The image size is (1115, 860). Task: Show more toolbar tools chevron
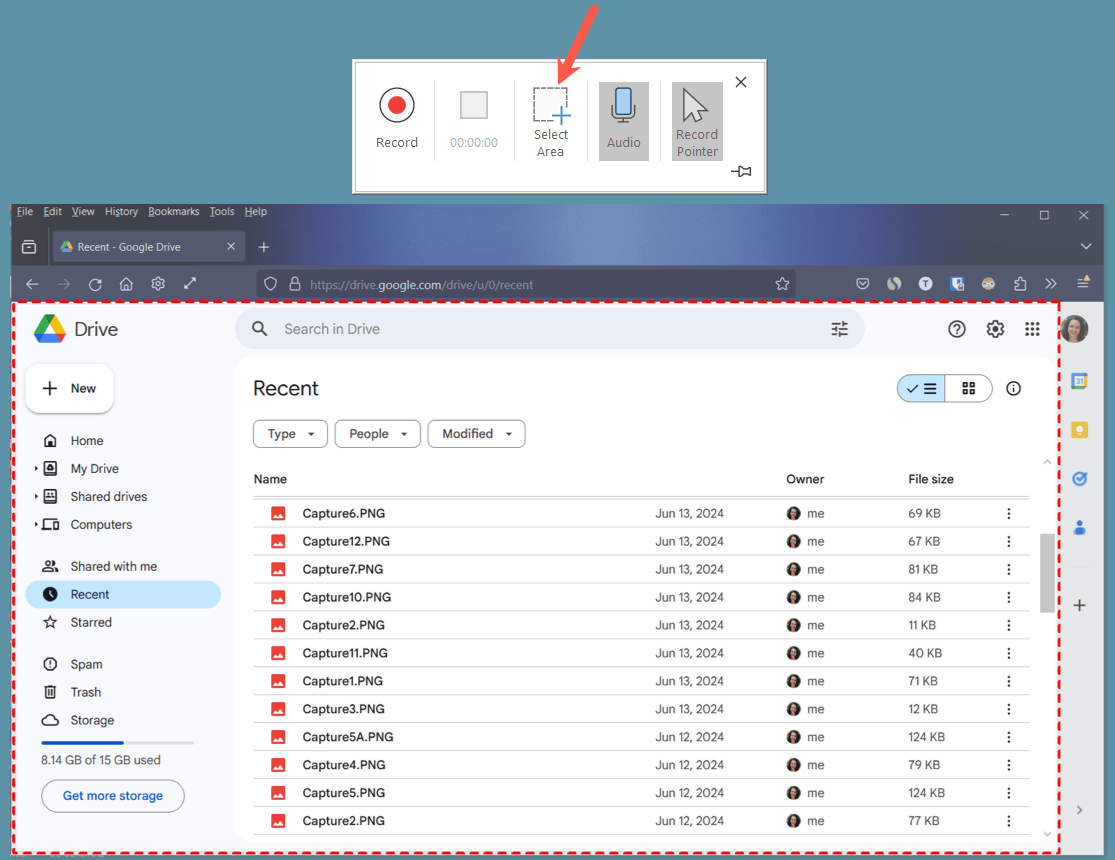1051,284
